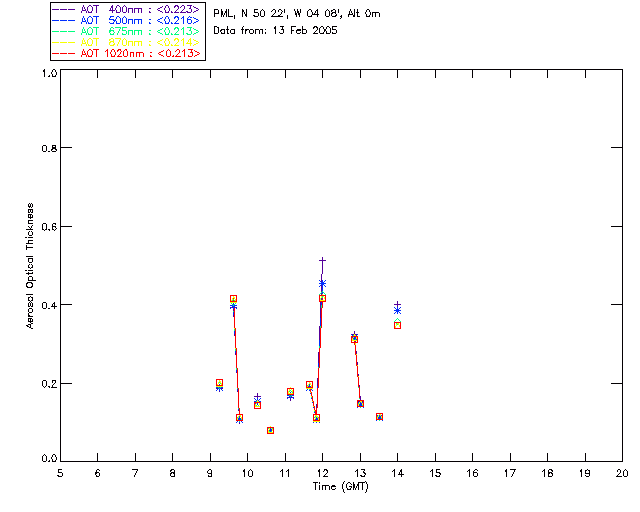
Task: Click the x-axis tick label 12
Action: (322, 473)
